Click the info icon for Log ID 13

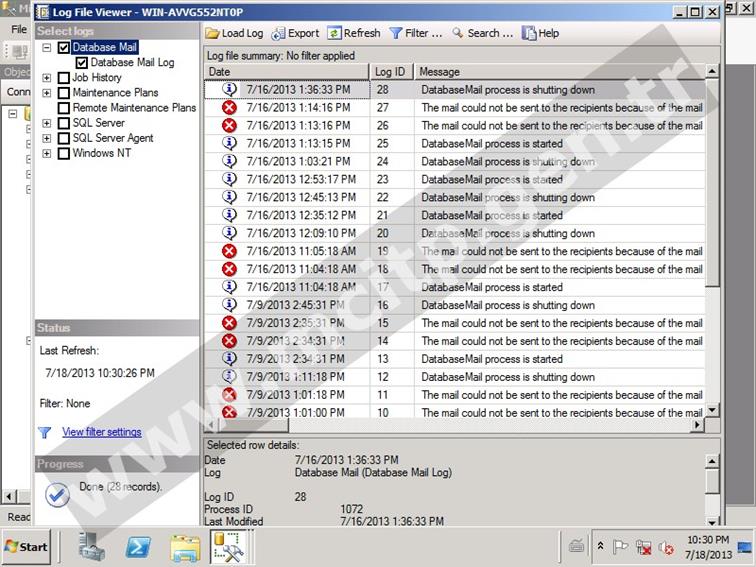pos(230,359)
